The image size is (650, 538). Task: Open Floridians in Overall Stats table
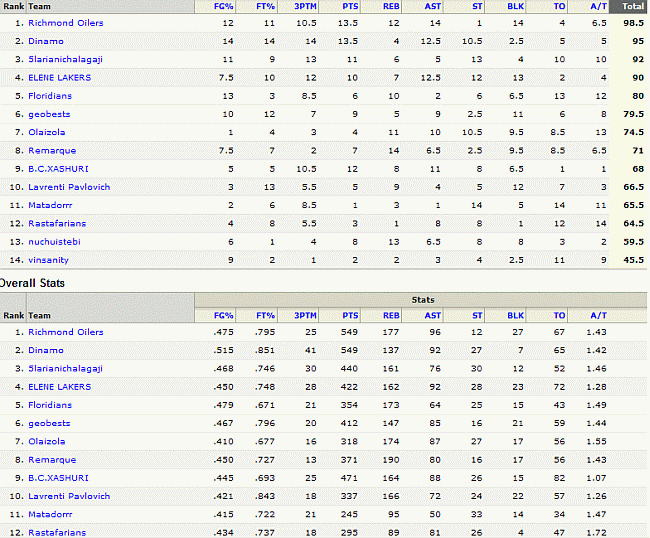pos(50,405)
